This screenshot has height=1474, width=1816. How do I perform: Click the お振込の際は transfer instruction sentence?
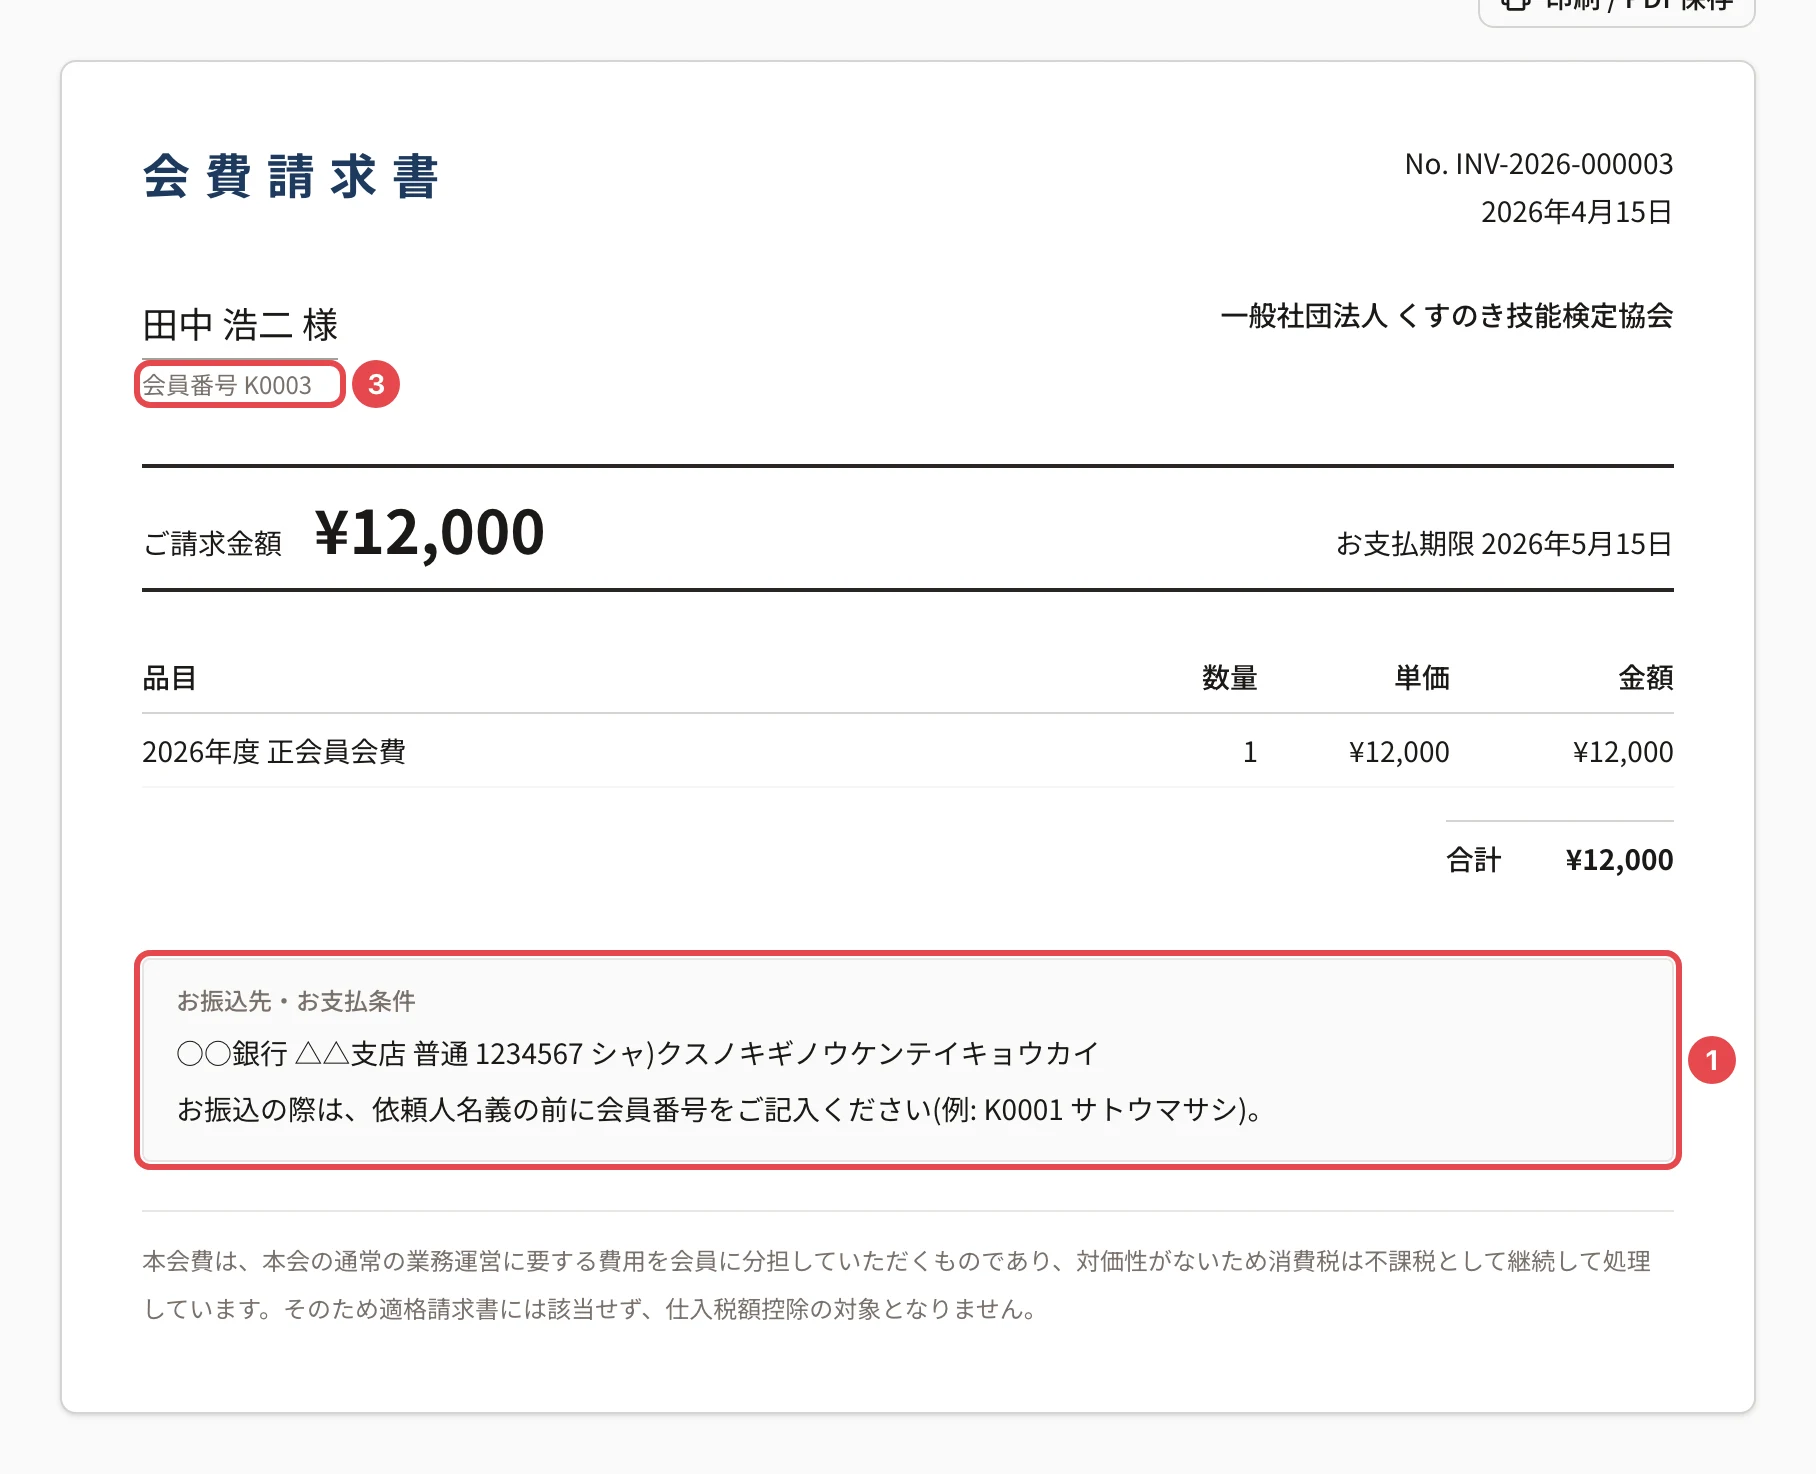(719, 1110)
